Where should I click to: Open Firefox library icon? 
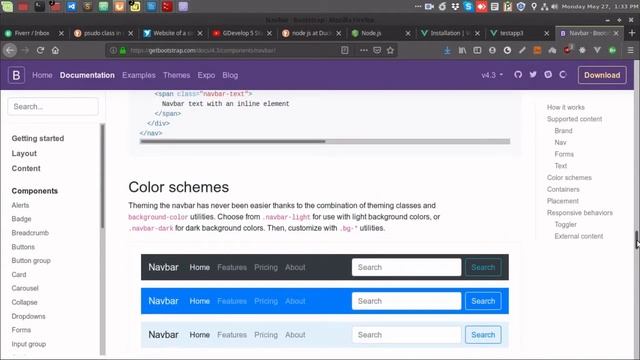[x=462, y=50]
